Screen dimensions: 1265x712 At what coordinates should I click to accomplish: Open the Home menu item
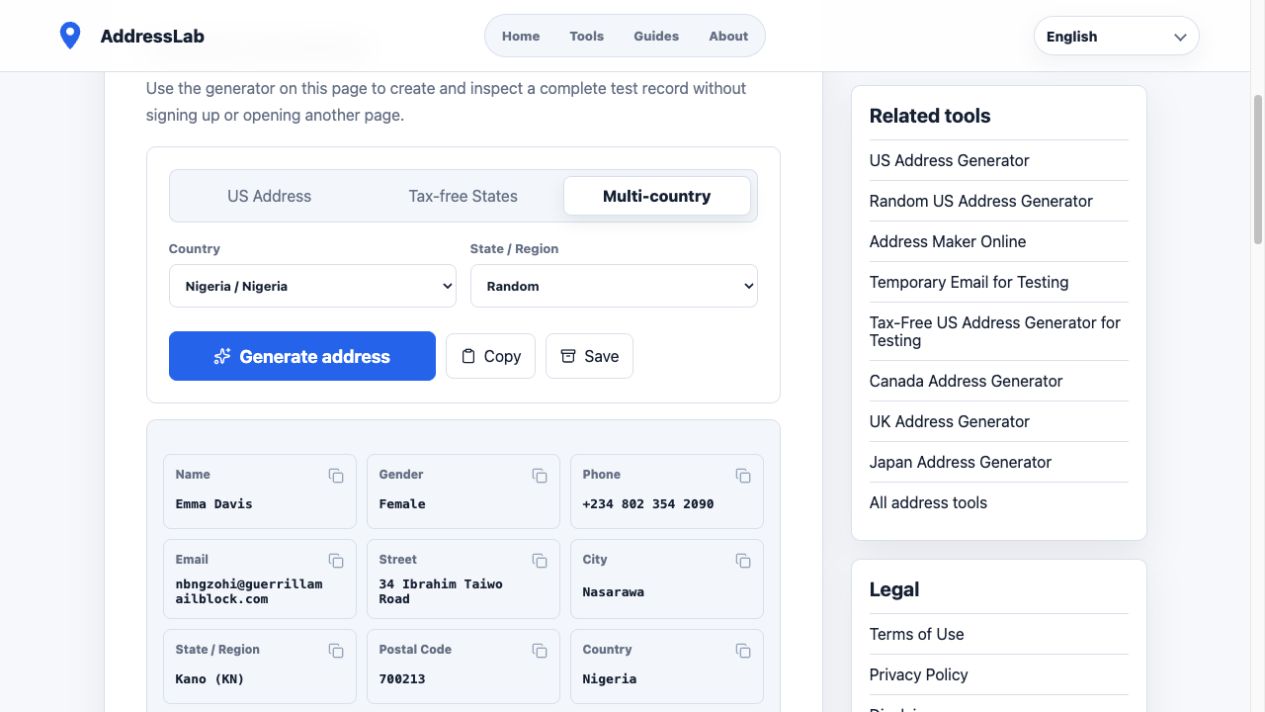[x=521, y=36]
